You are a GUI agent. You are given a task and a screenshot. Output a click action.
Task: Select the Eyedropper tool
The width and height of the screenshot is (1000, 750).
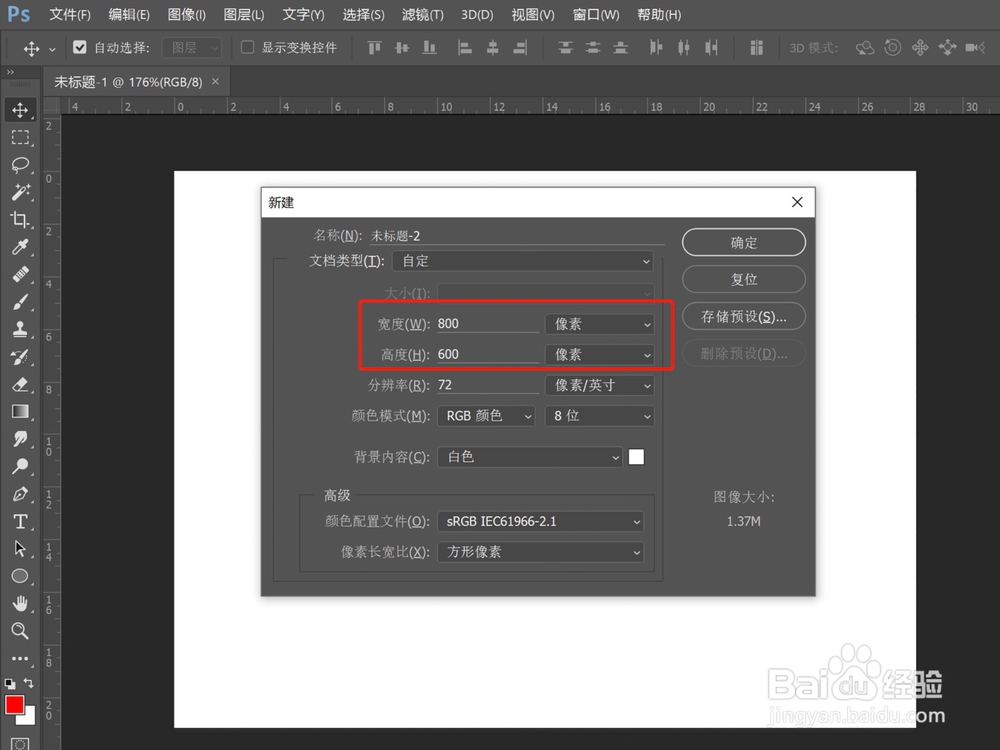[21, 248]
